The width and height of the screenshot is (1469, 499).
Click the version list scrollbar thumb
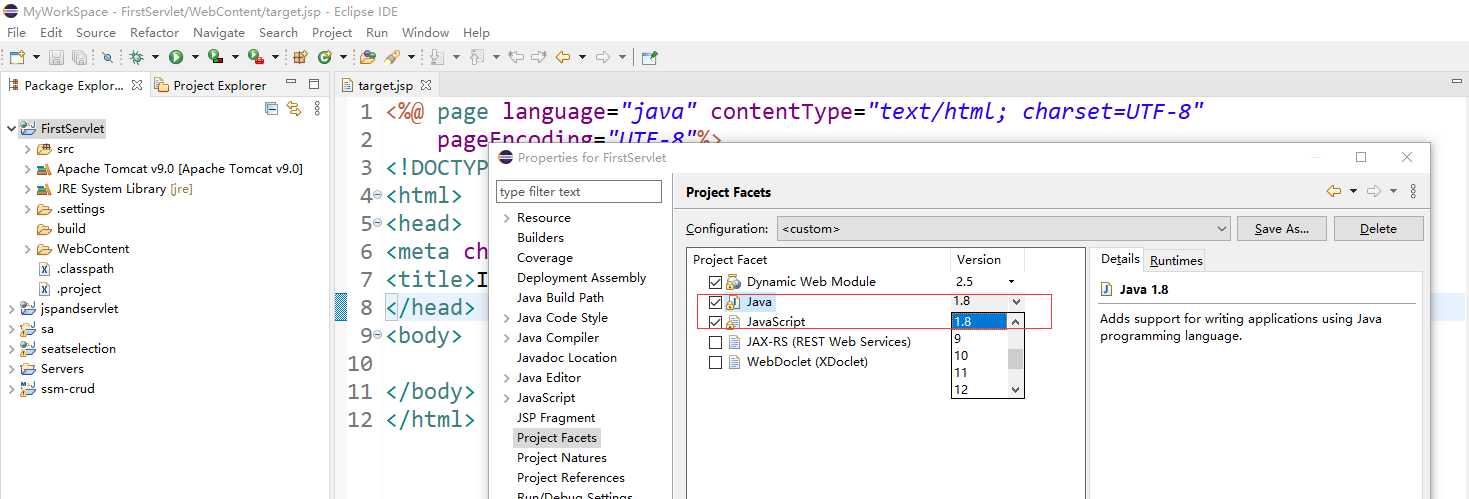pyautogui.click(x=1016, y=359)
